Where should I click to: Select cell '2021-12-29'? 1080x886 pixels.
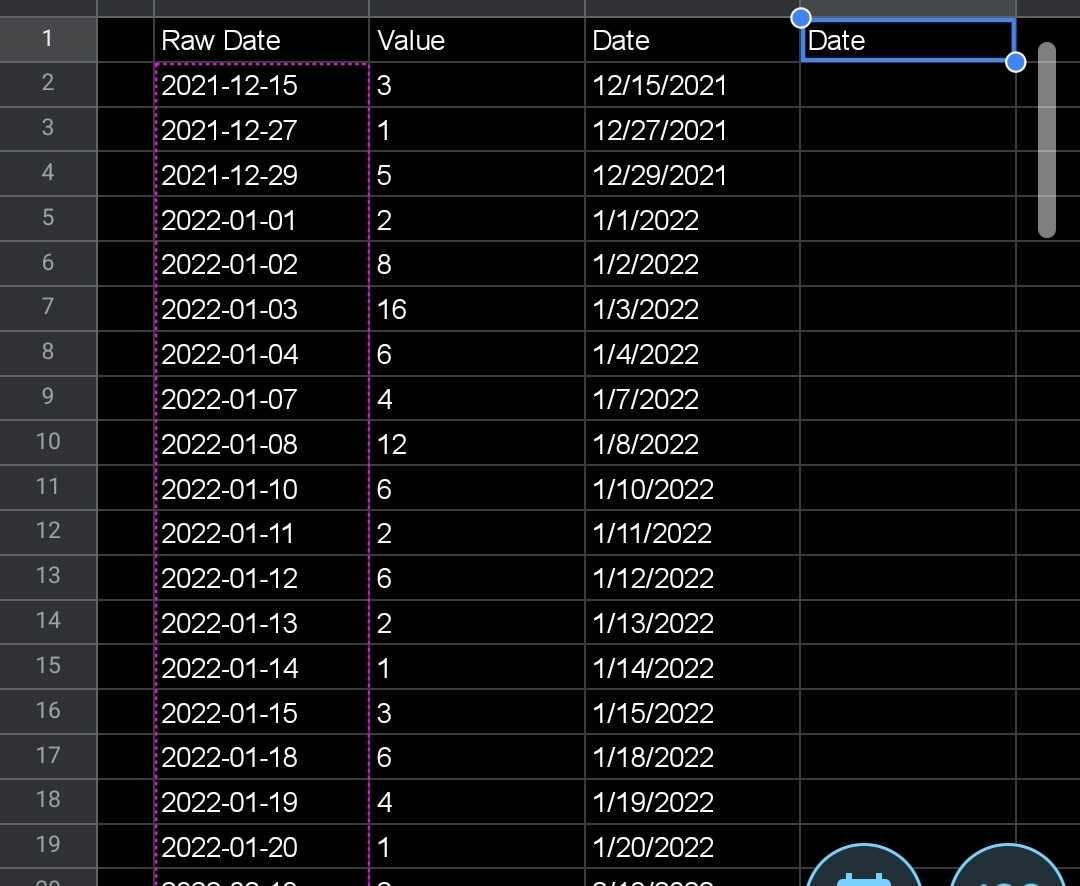(262, 174)
